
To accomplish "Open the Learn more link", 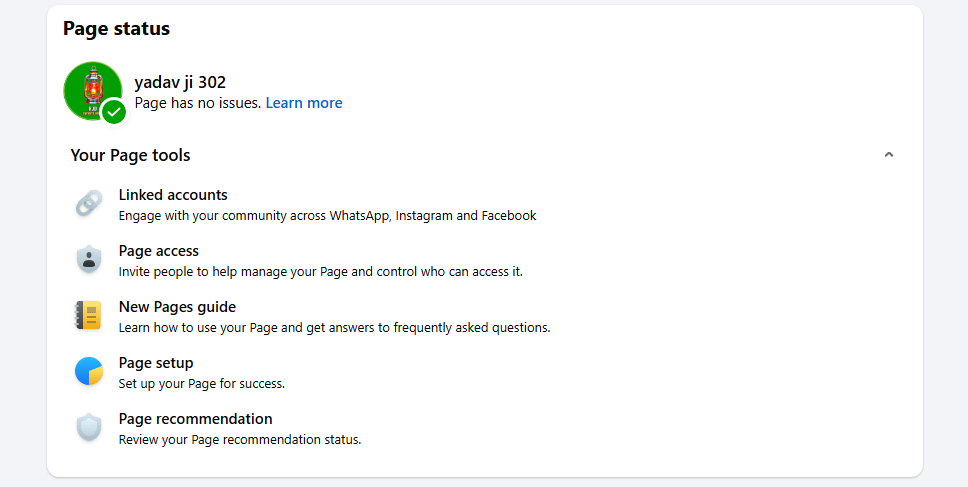I will (x=304, y=103).
